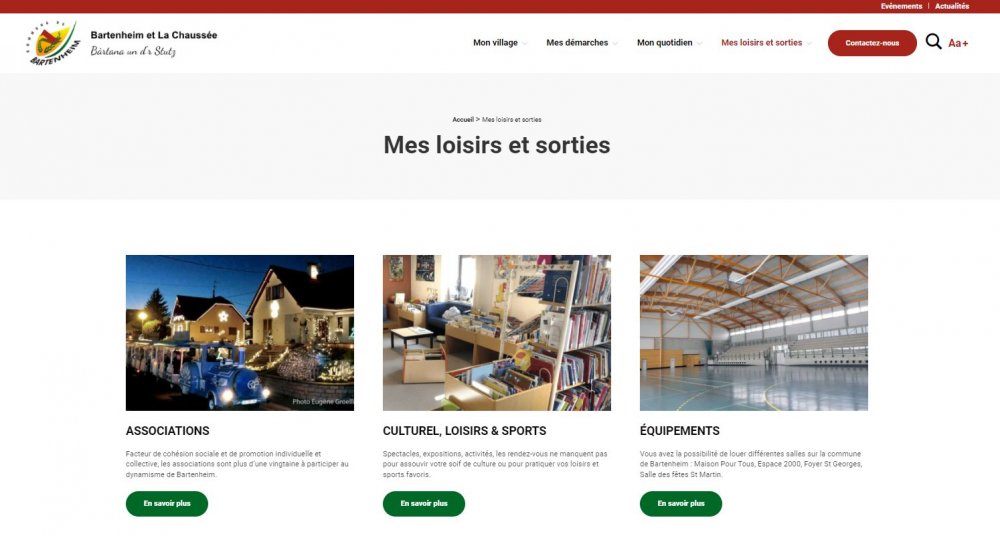Expand the Mes loisirs et sorties chevron
Viewport: 1000px width, 536px height.
tap(809, 43)
